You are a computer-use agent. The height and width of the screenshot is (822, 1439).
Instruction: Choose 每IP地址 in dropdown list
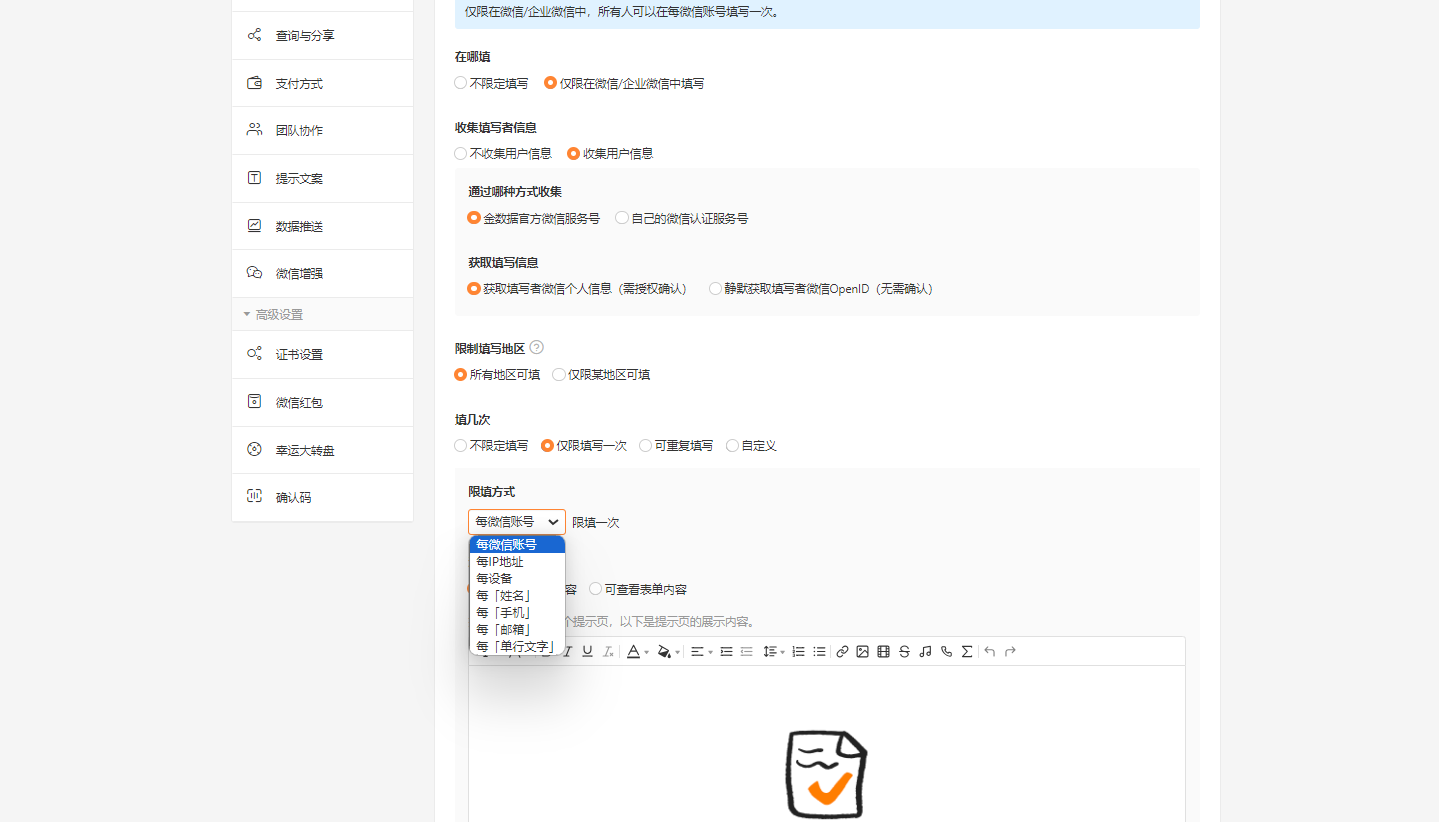tap(517, 561)
